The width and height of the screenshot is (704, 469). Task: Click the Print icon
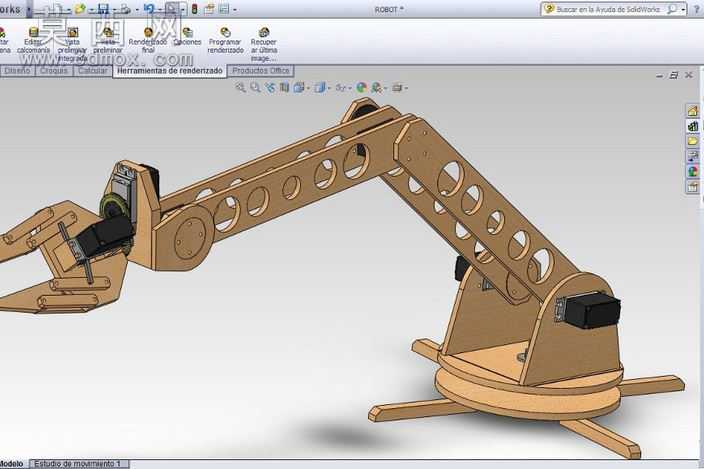coord(126,9)
